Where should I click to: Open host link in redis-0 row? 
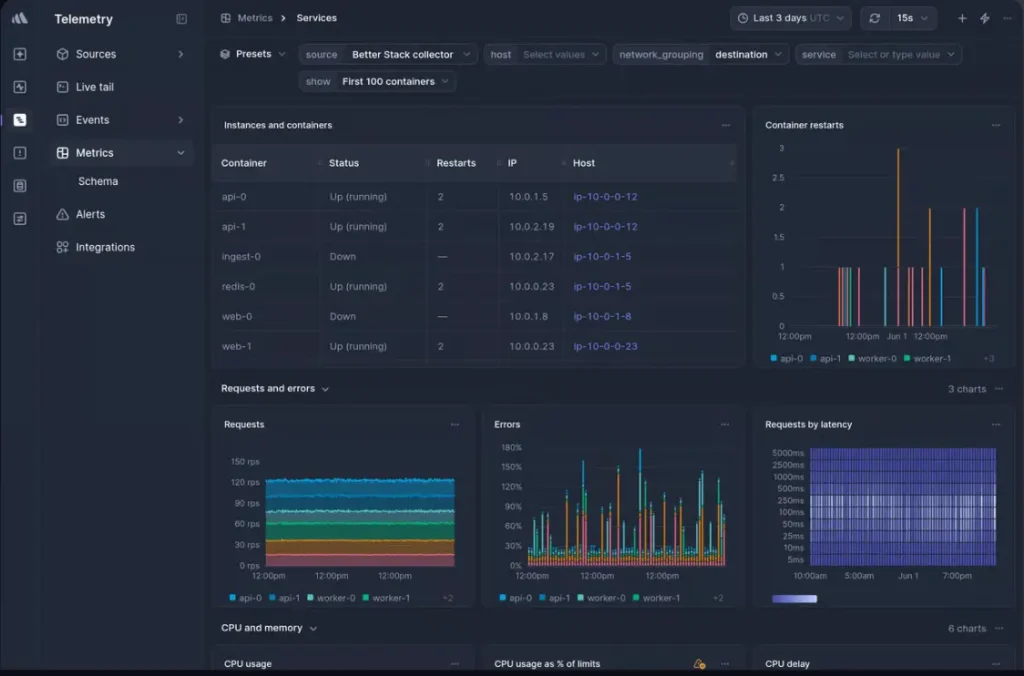(x=602, y=287)
